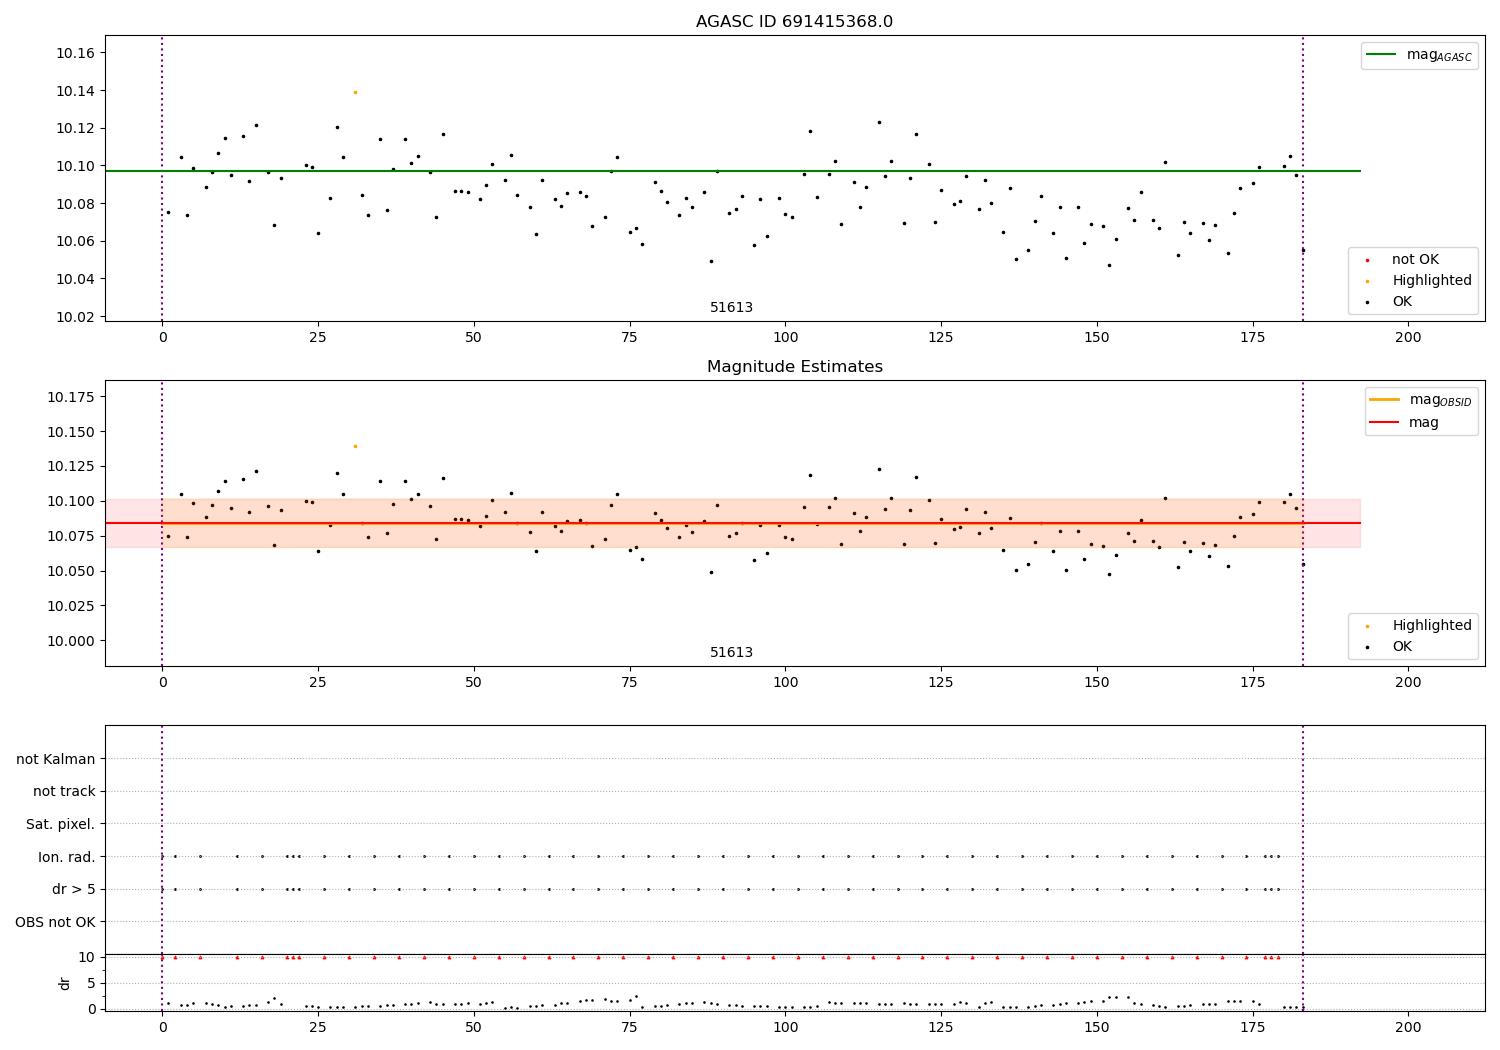
Task: Click the y-axis tick '10.000' in middle plot
Action: point(71,641)
